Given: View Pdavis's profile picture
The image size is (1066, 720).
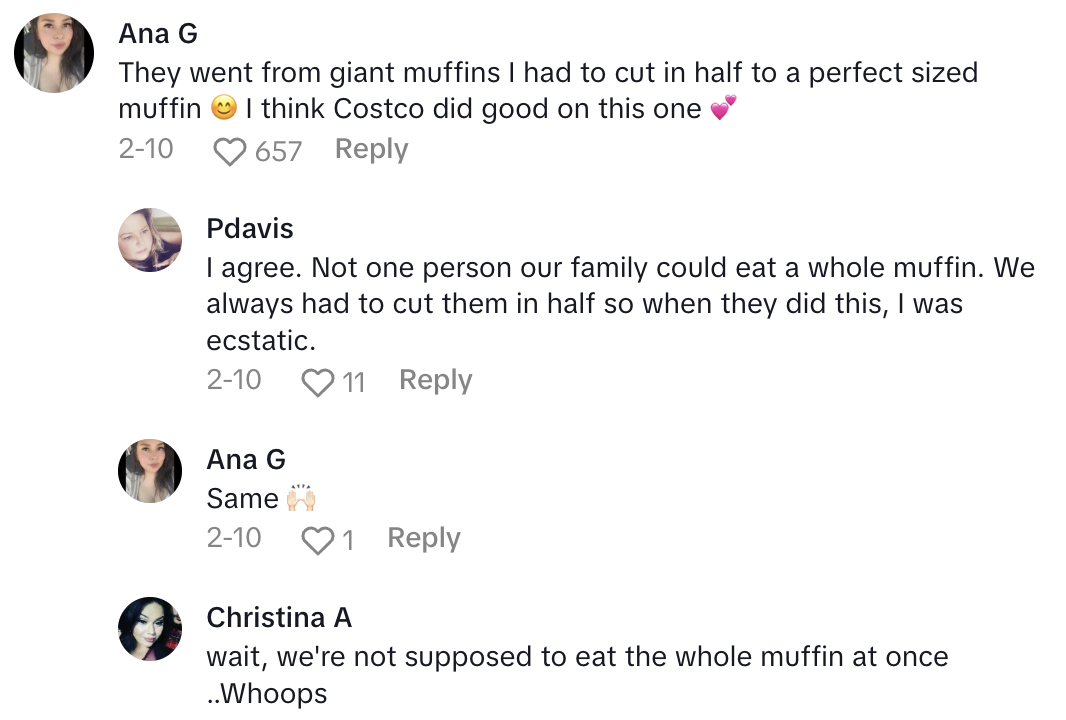Looking at the screenshot, I should point(150,240).
